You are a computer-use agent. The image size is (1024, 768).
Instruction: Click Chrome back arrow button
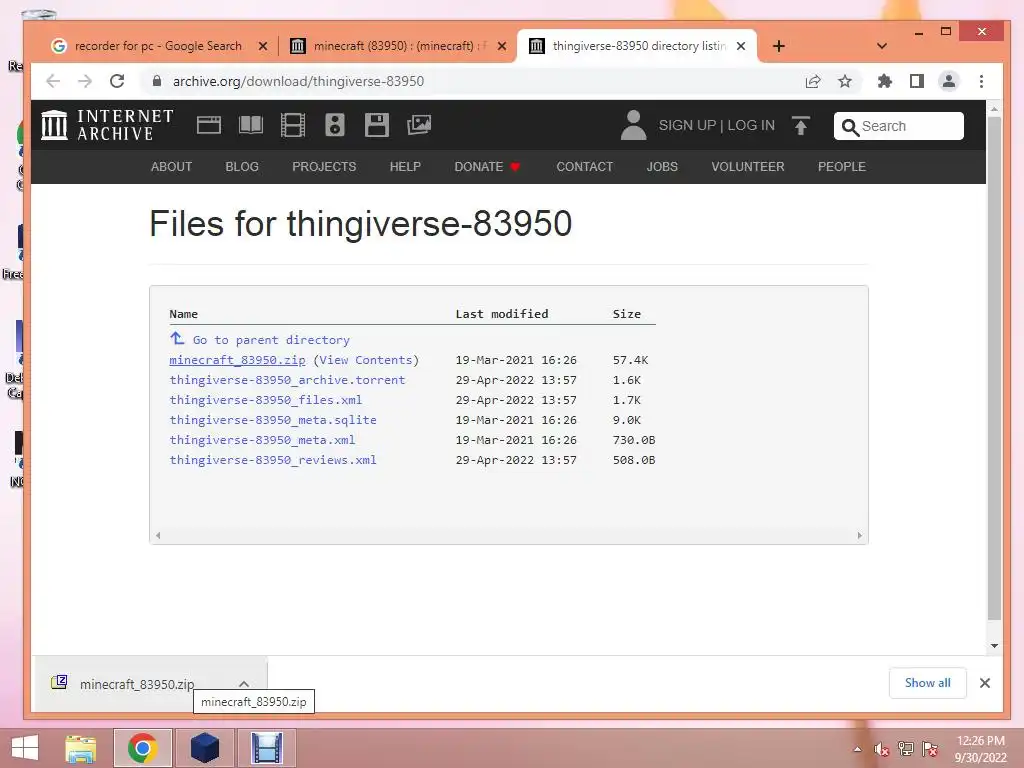click(x=53, y=81)
